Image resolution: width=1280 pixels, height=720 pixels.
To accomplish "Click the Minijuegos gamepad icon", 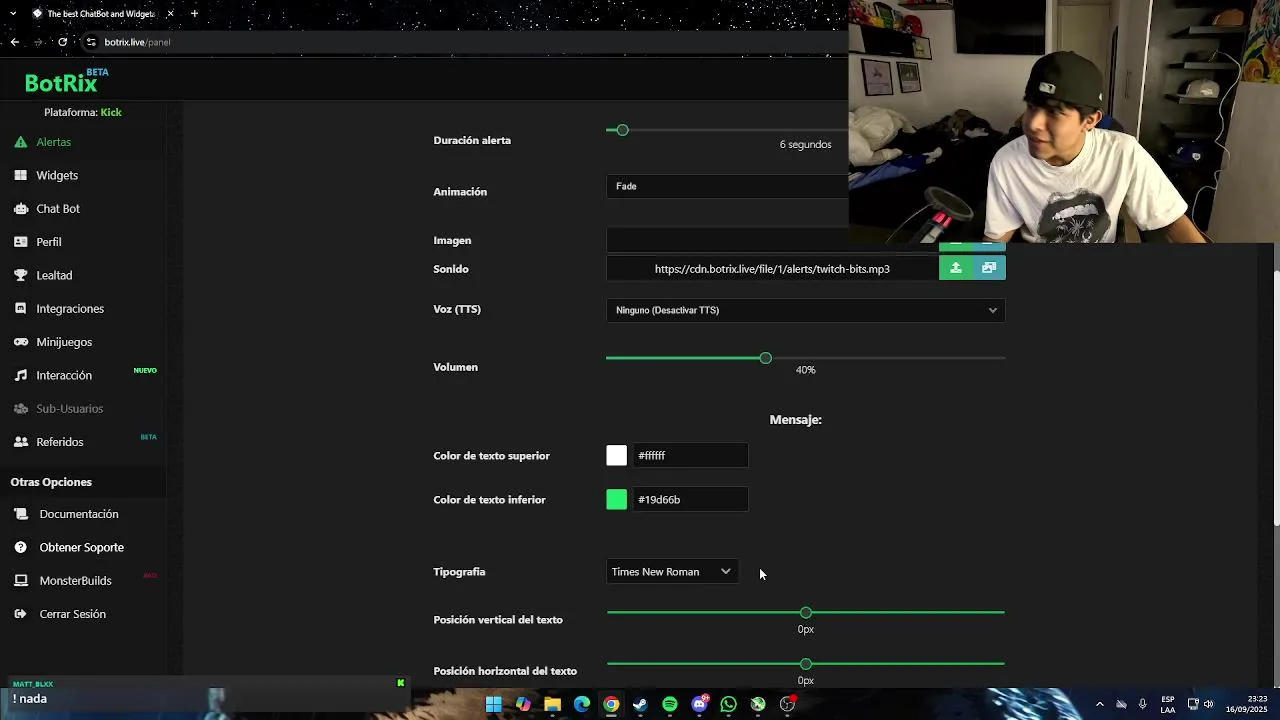I will coord(20,342).
